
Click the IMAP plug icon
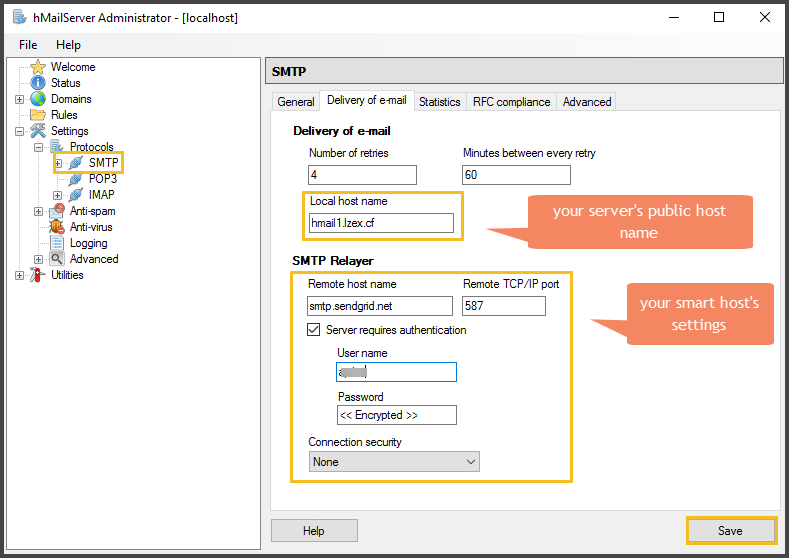point(76,194)
